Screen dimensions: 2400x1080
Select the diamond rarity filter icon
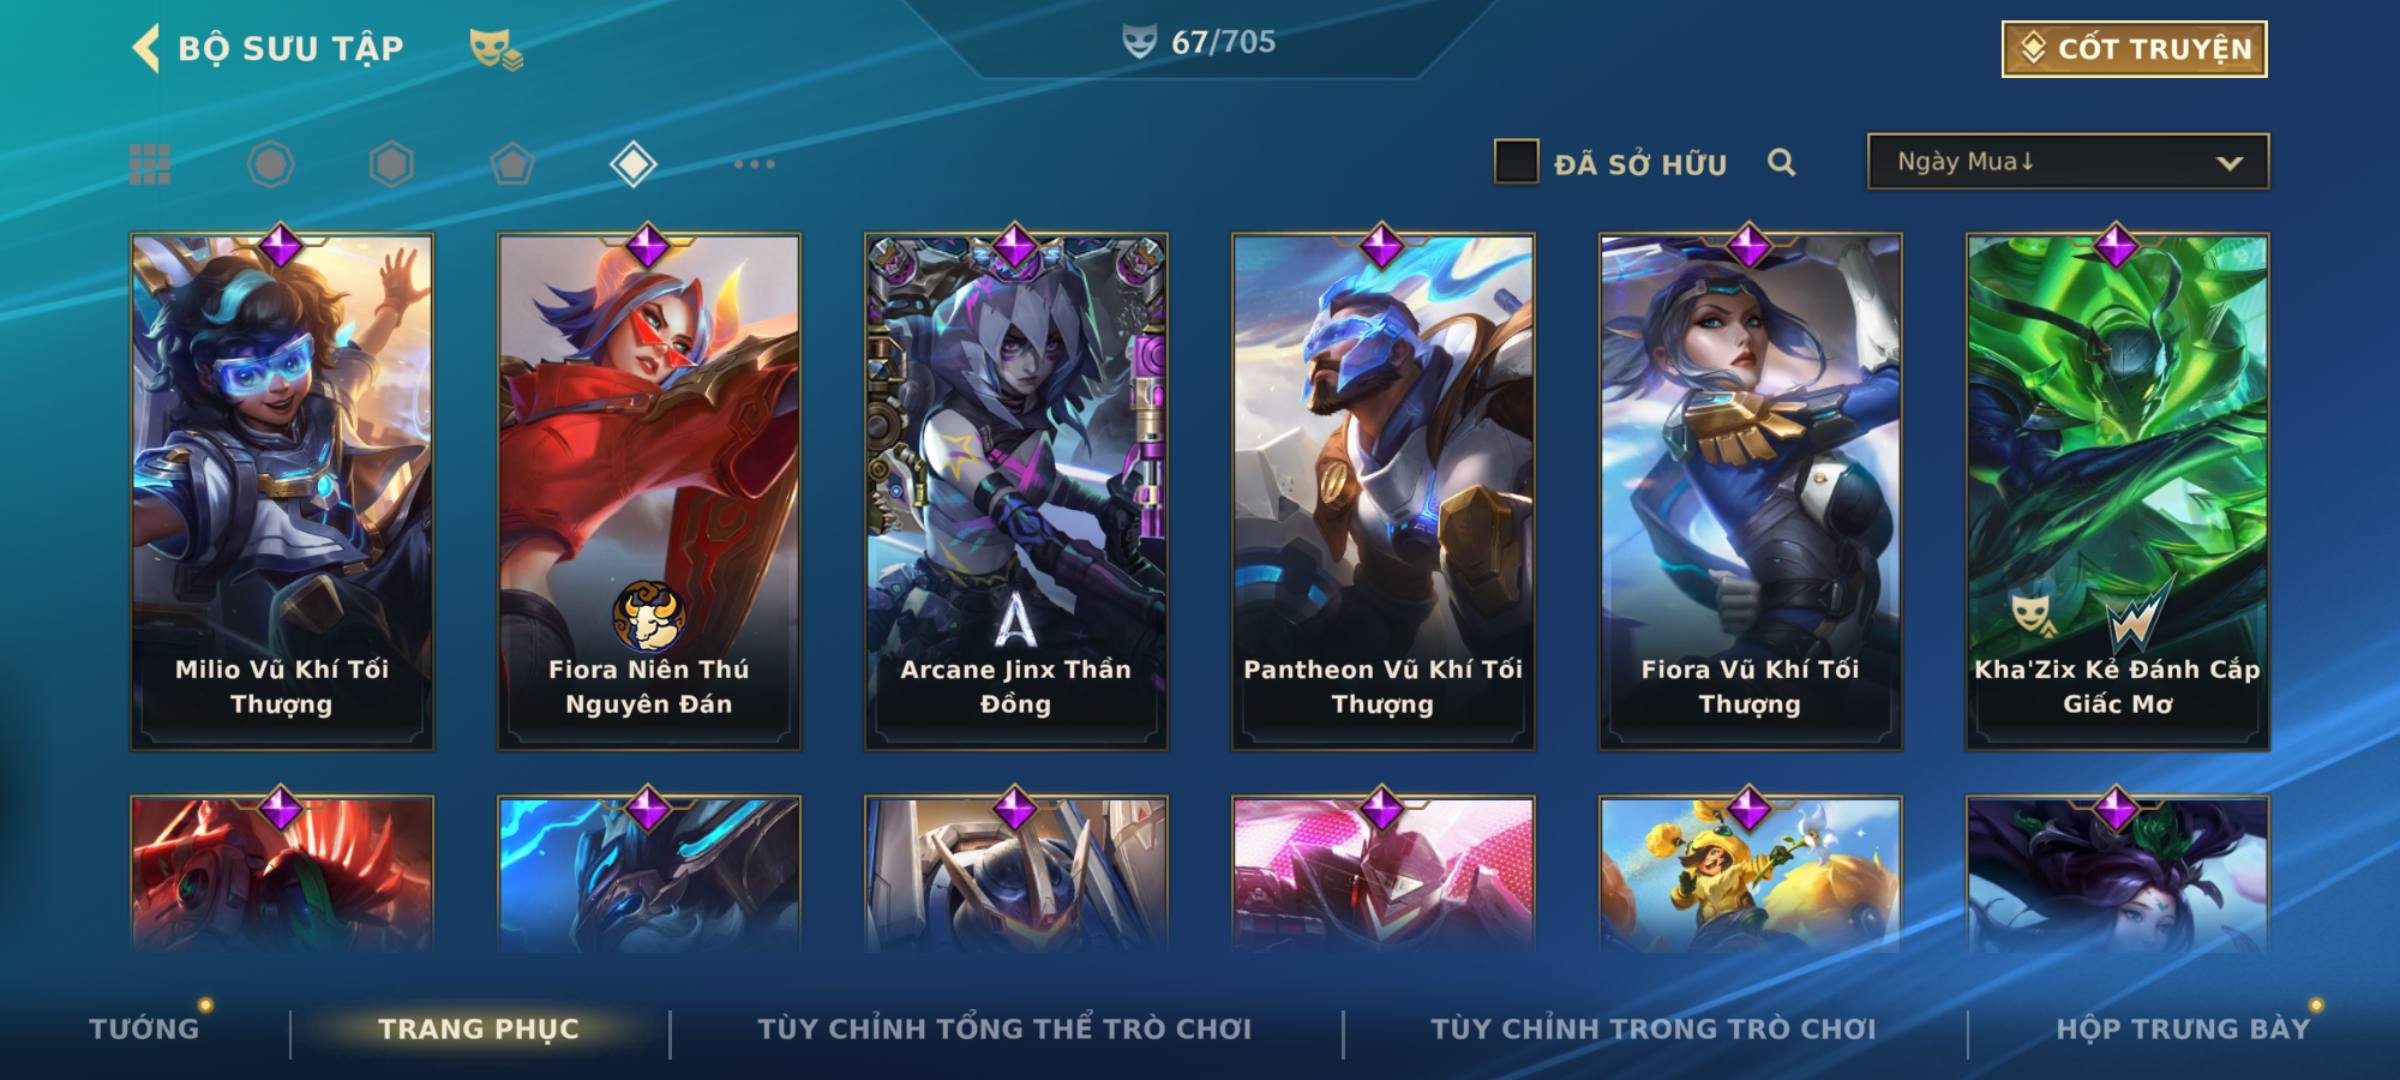(x=633, y=164)
